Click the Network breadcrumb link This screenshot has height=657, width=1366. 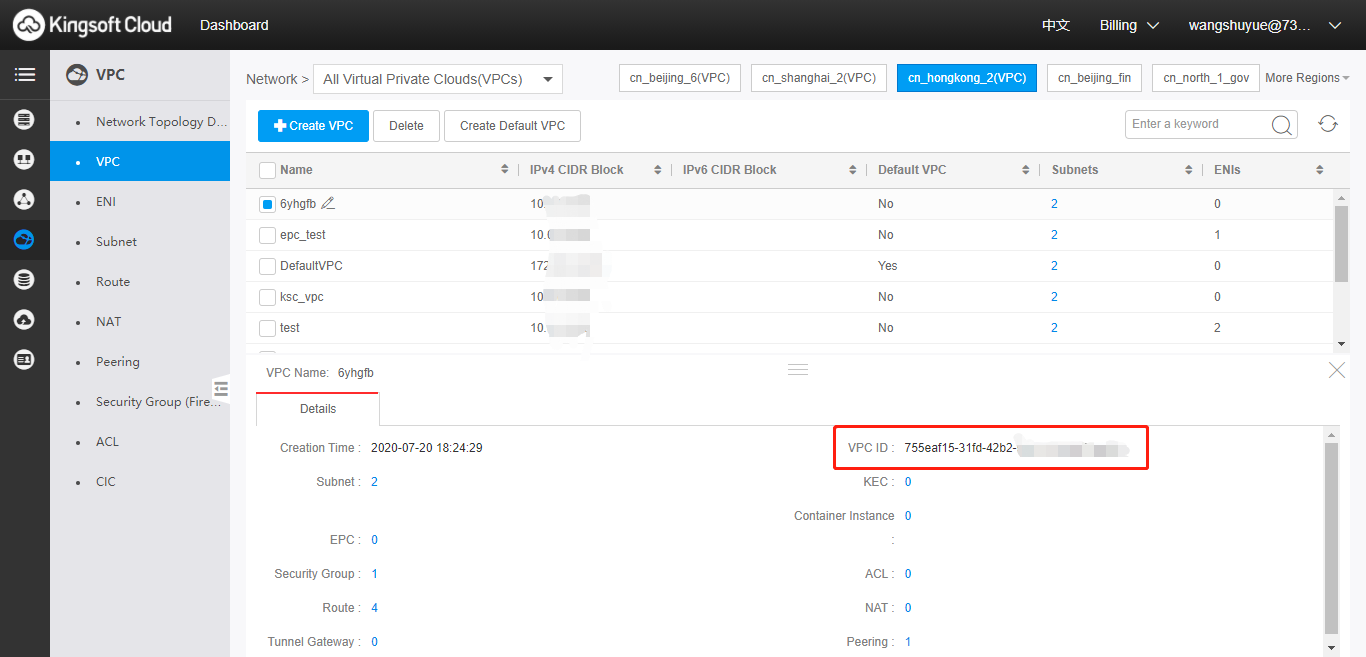tap(271, 79)
